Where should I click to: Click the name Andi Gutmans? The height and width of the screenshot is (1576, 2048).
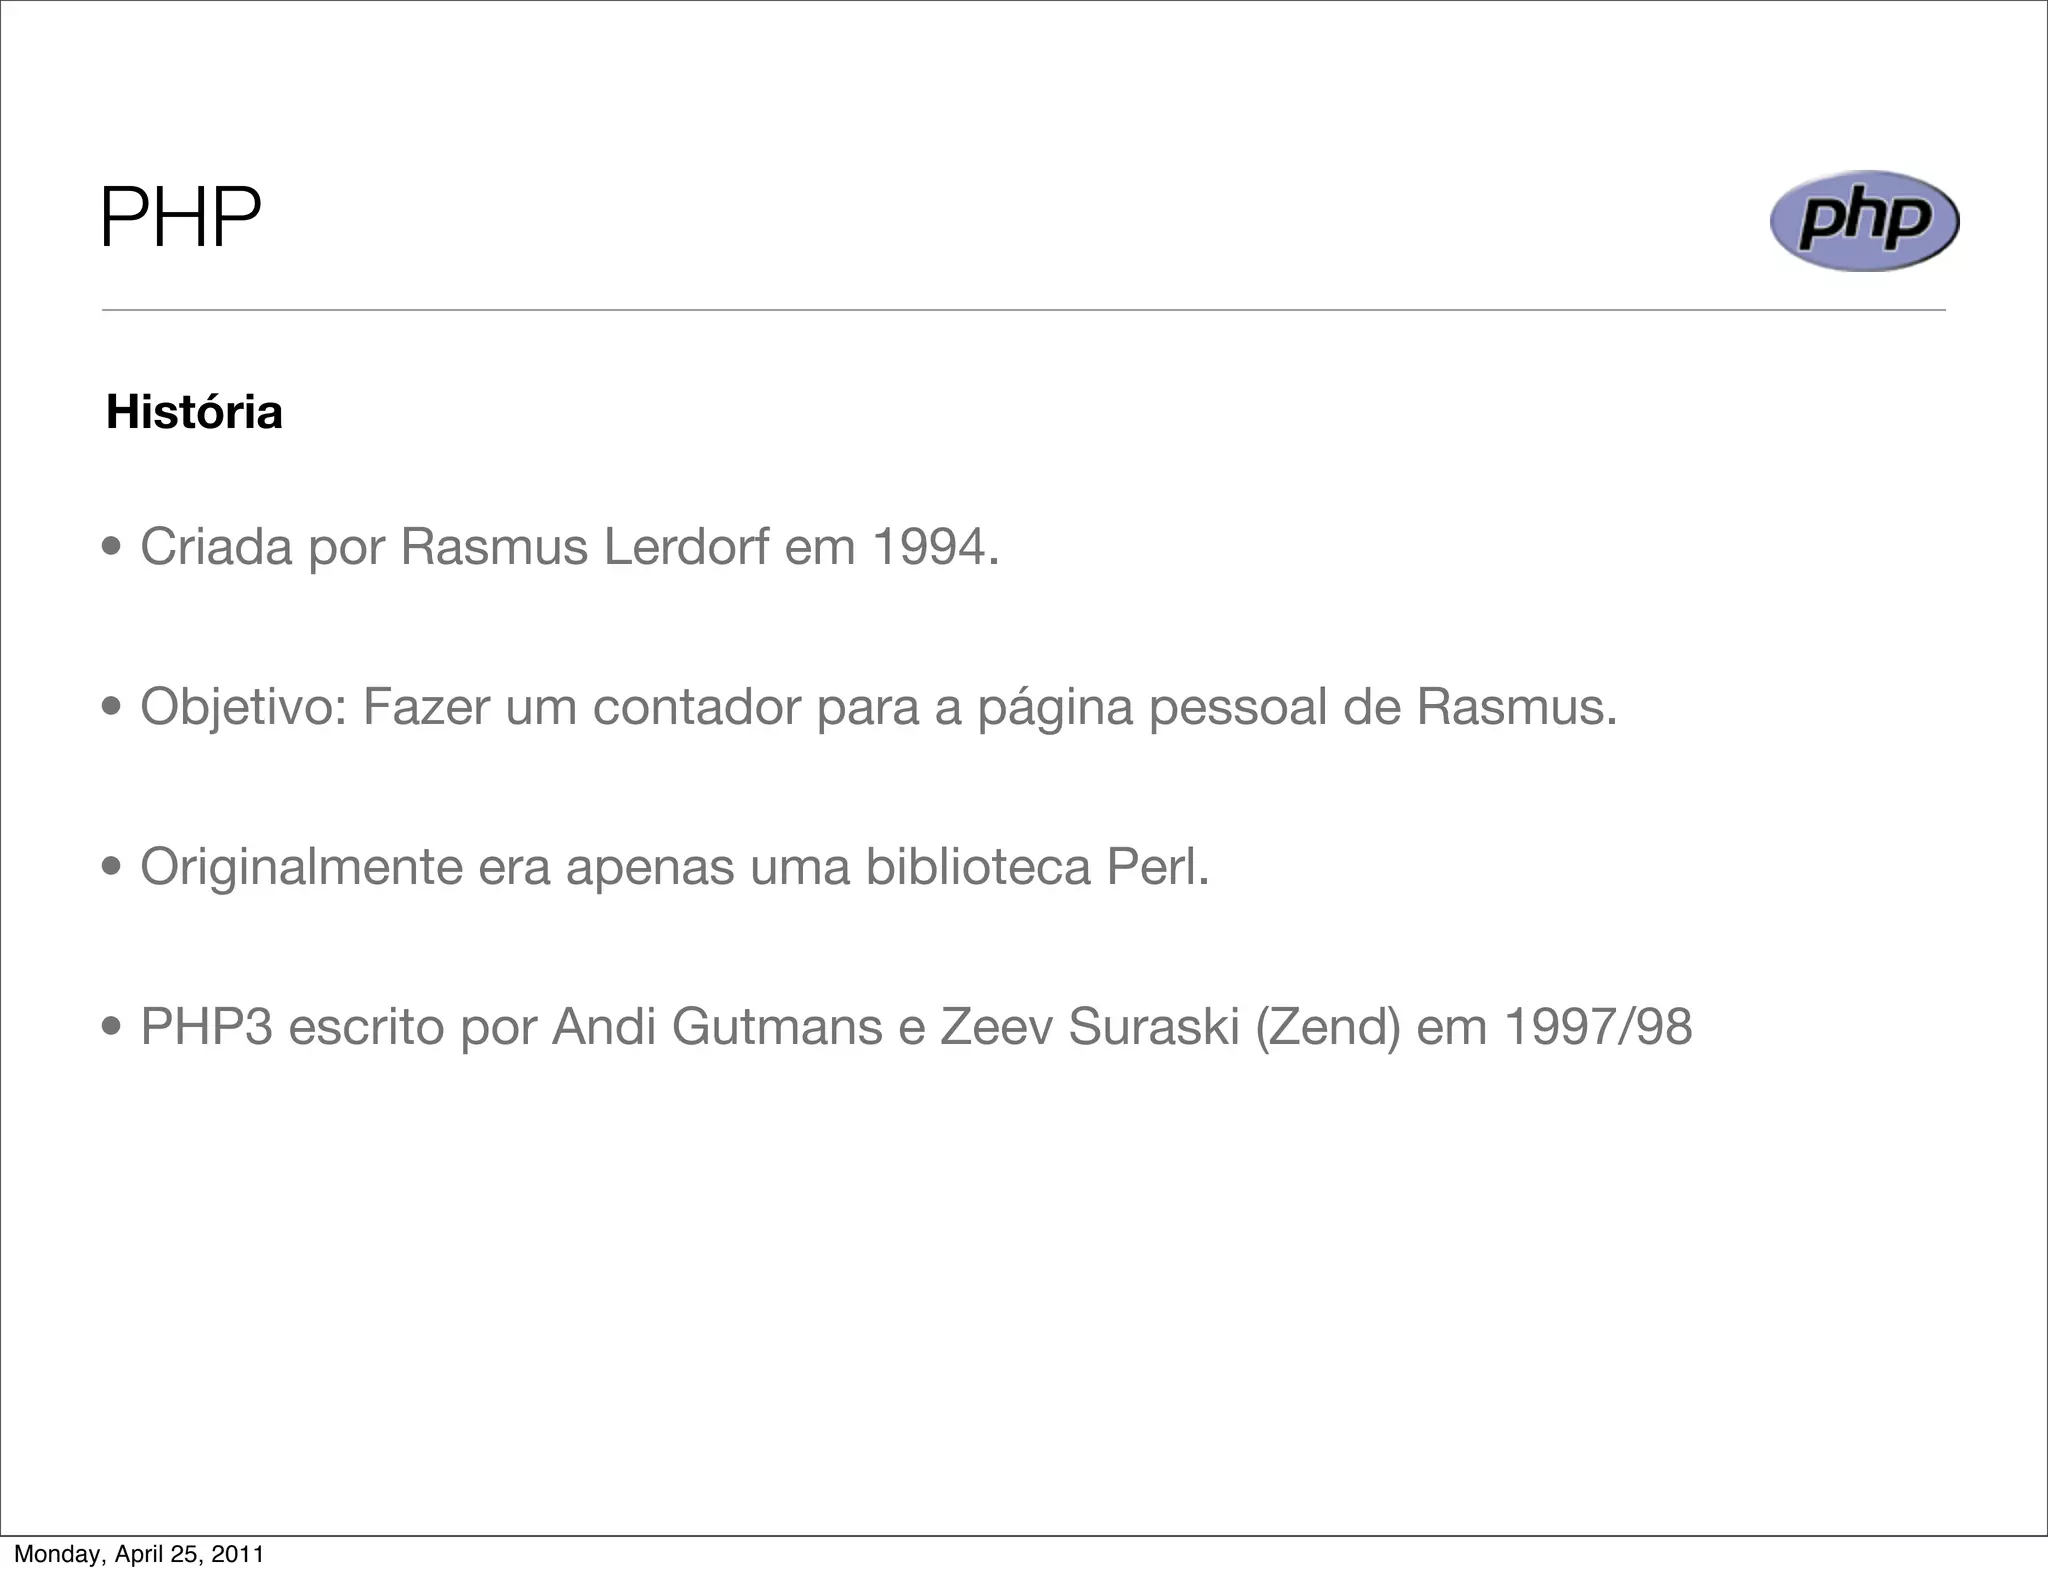click(716, 1027)
